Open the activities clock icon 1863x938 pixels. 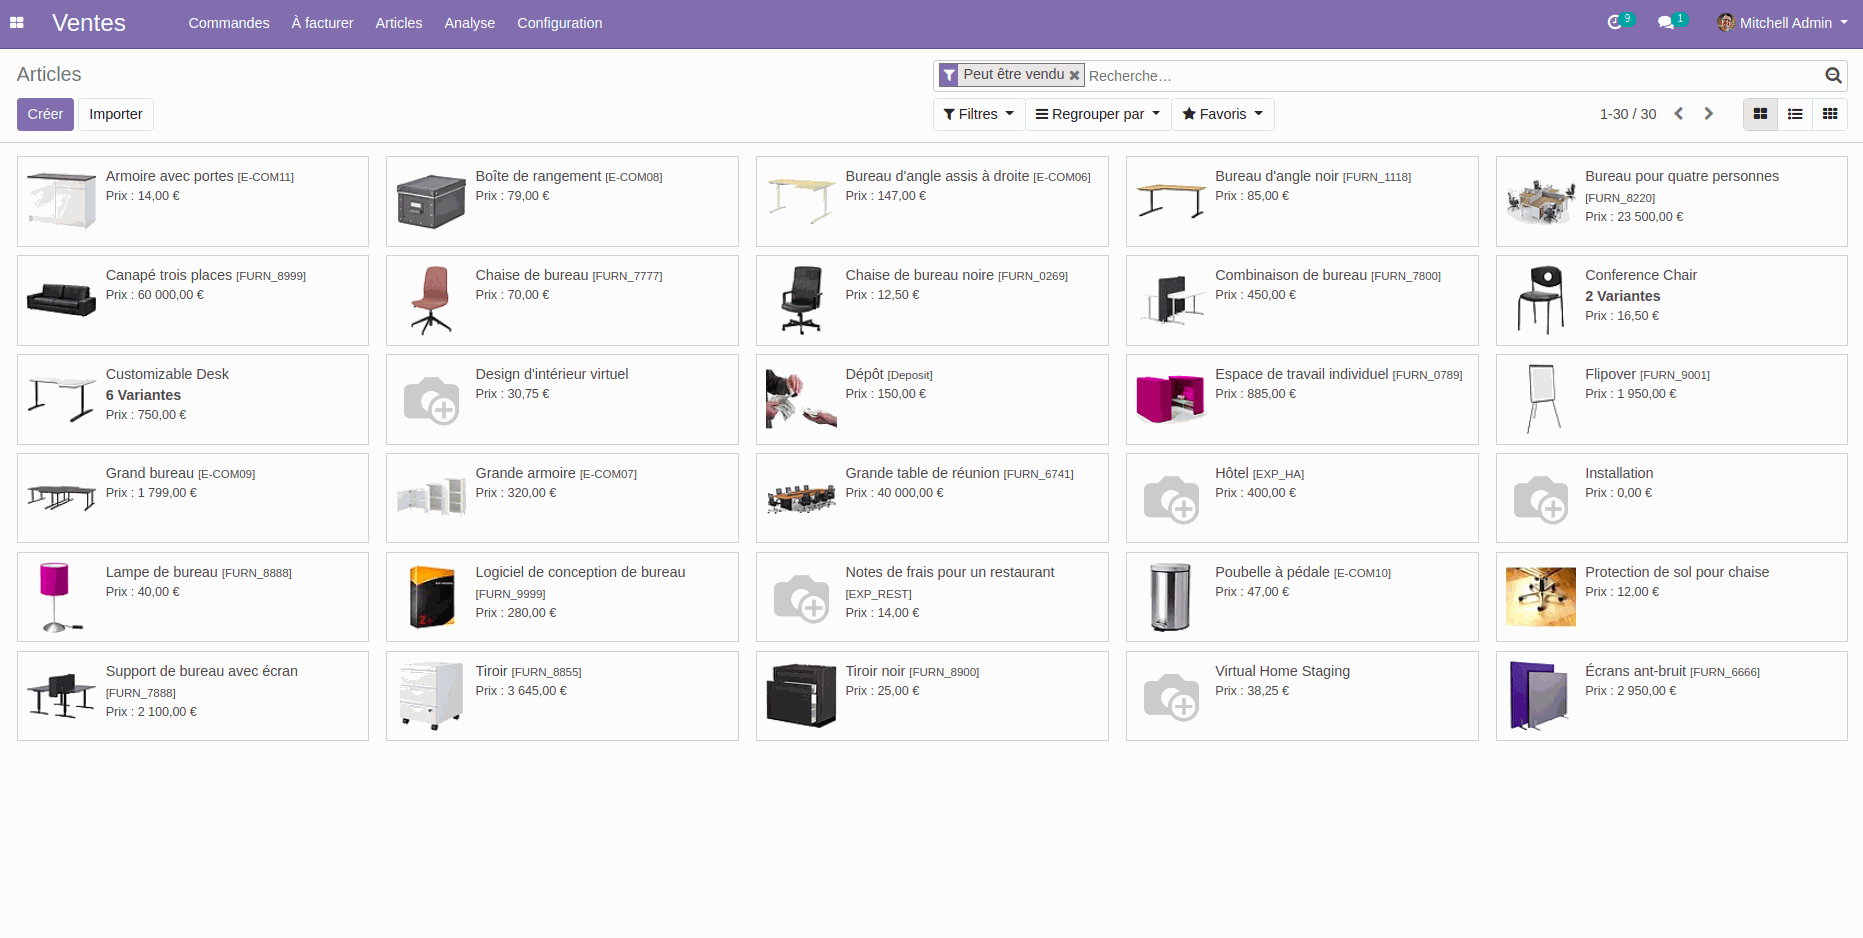[1614, 23]
